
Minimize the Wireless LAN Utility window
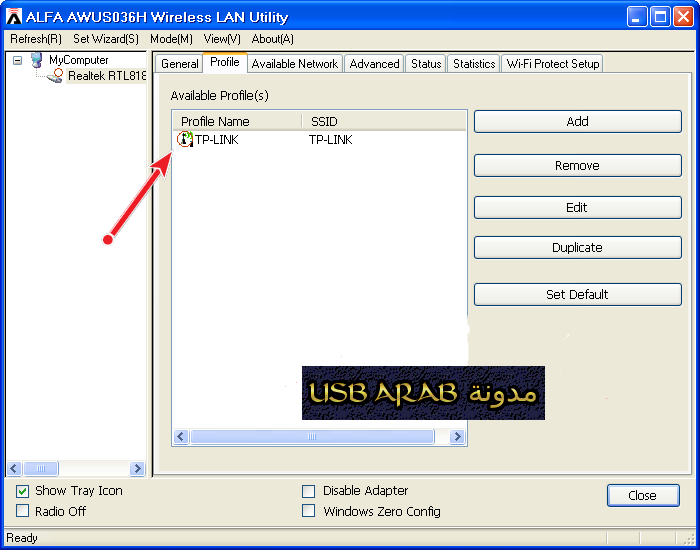(637, 17)
